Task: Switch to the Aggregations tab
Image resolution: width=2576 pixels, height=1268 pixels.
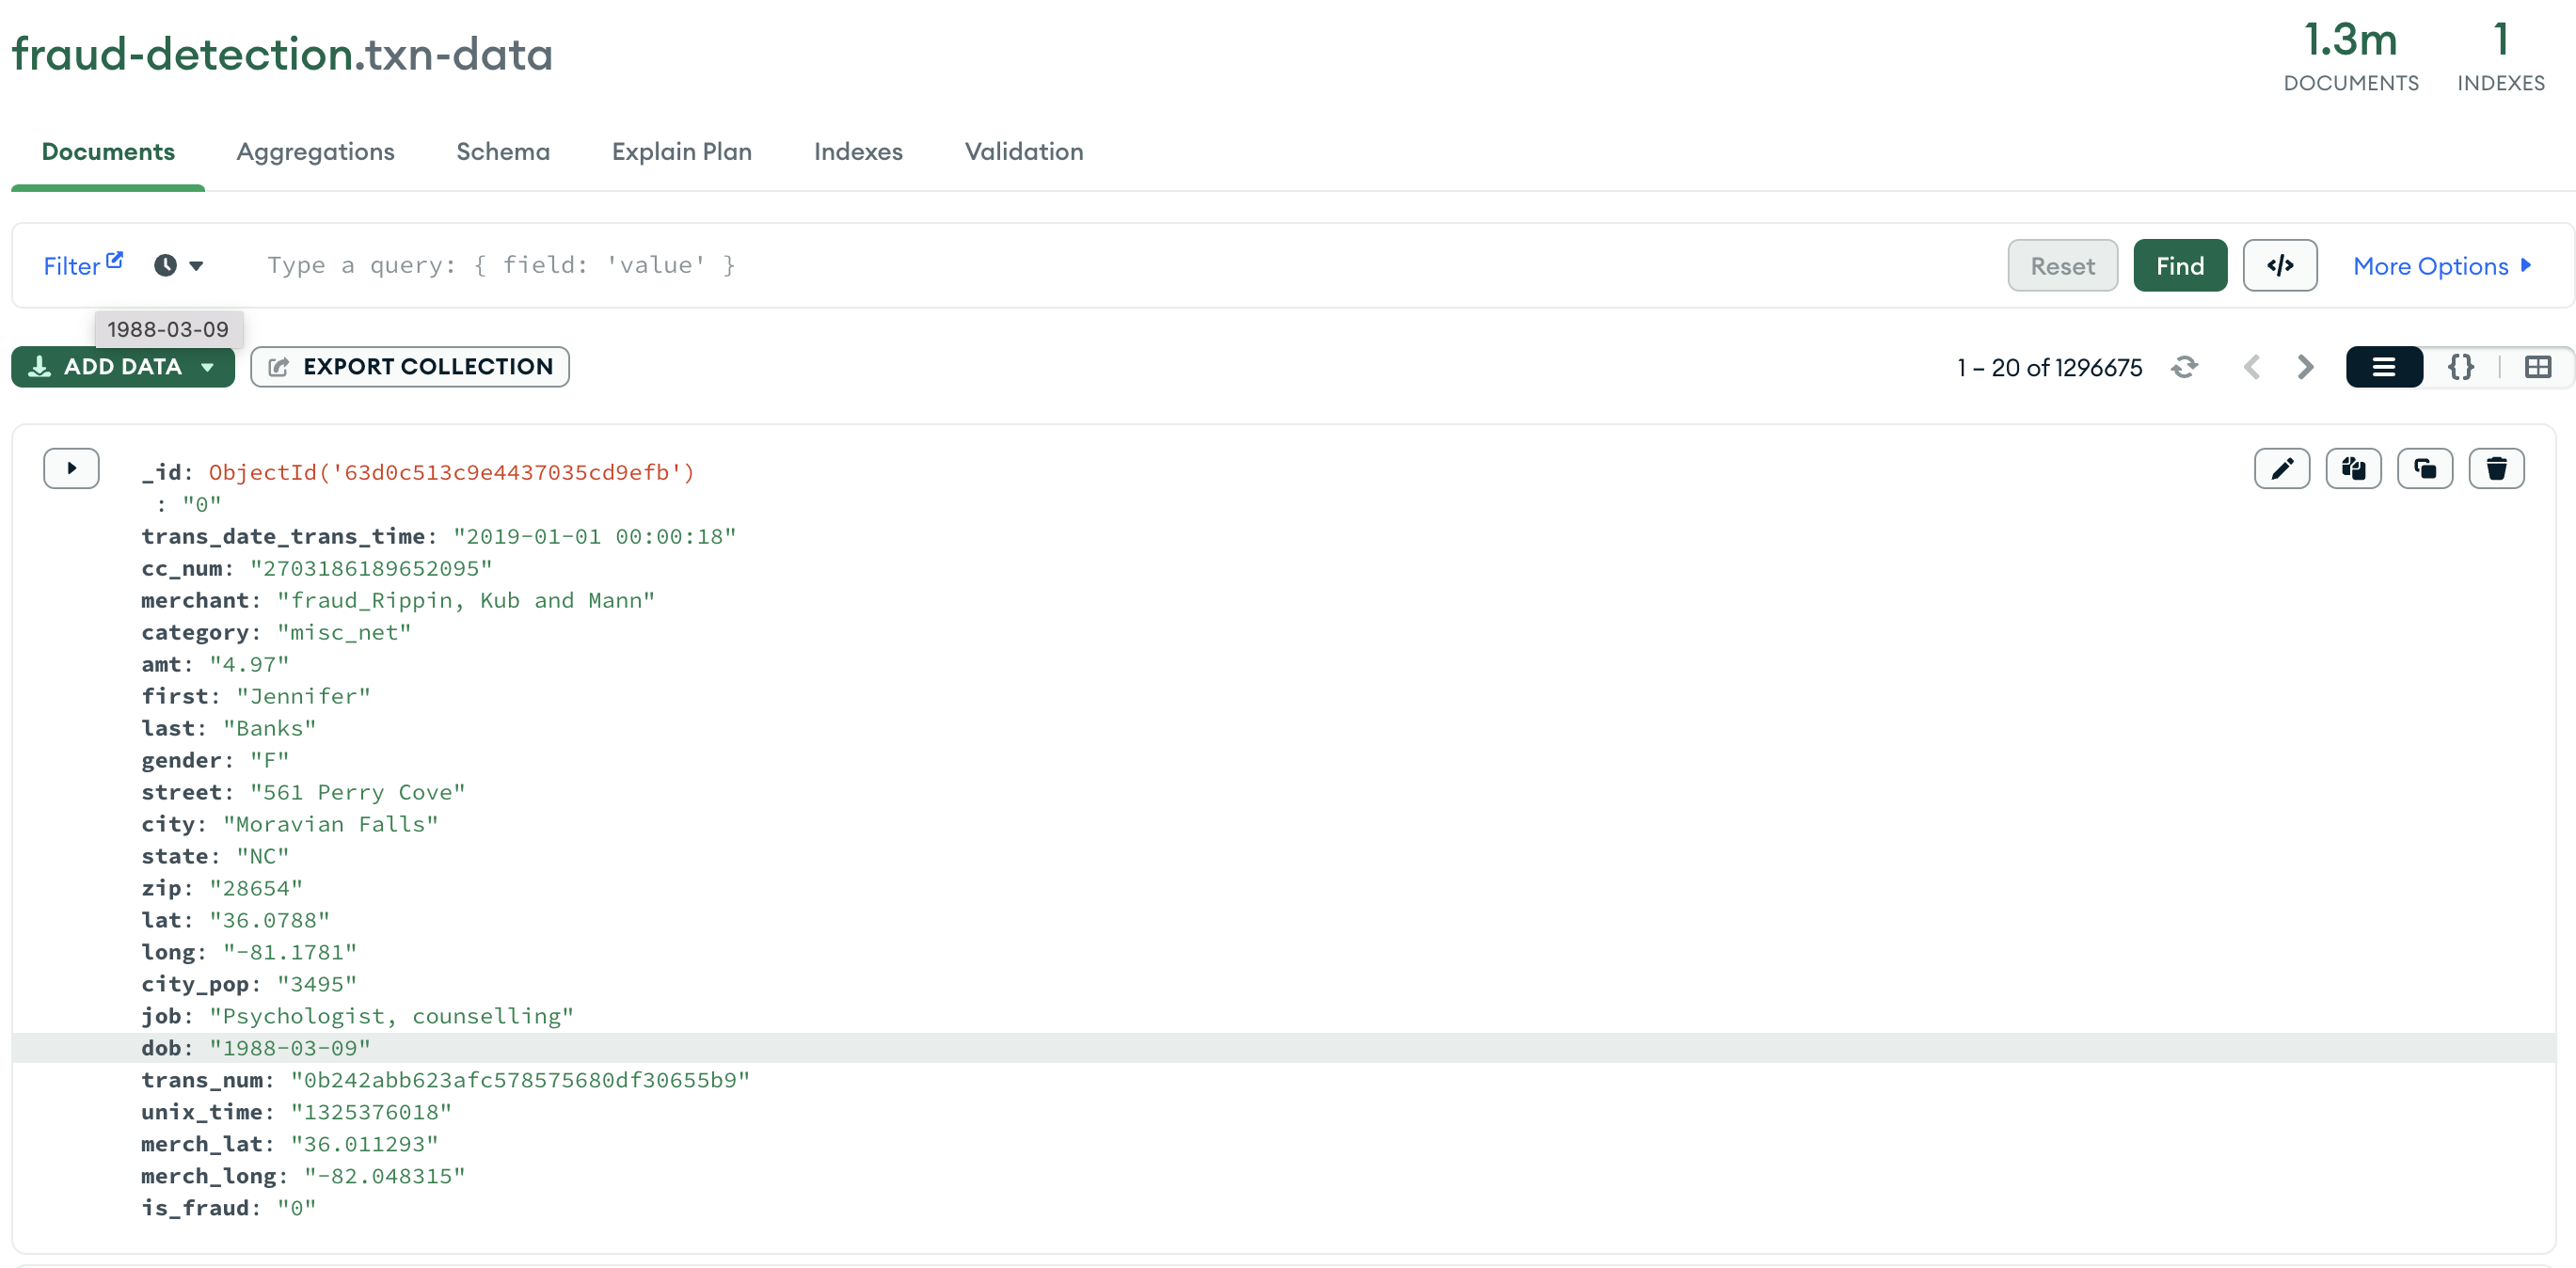Action: (315, 151)
